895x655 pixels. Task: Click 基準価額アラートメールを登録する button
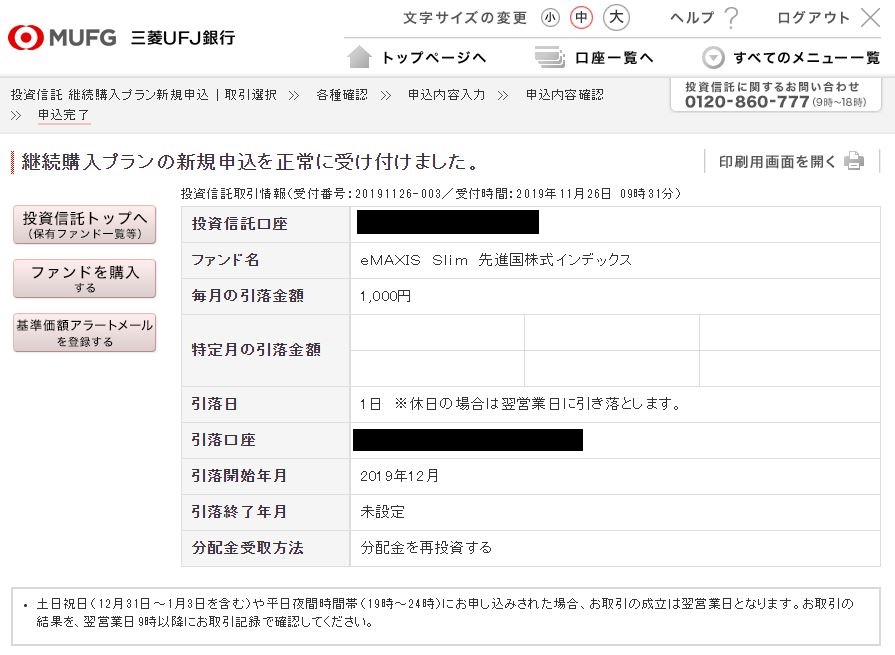coord(84,333)
